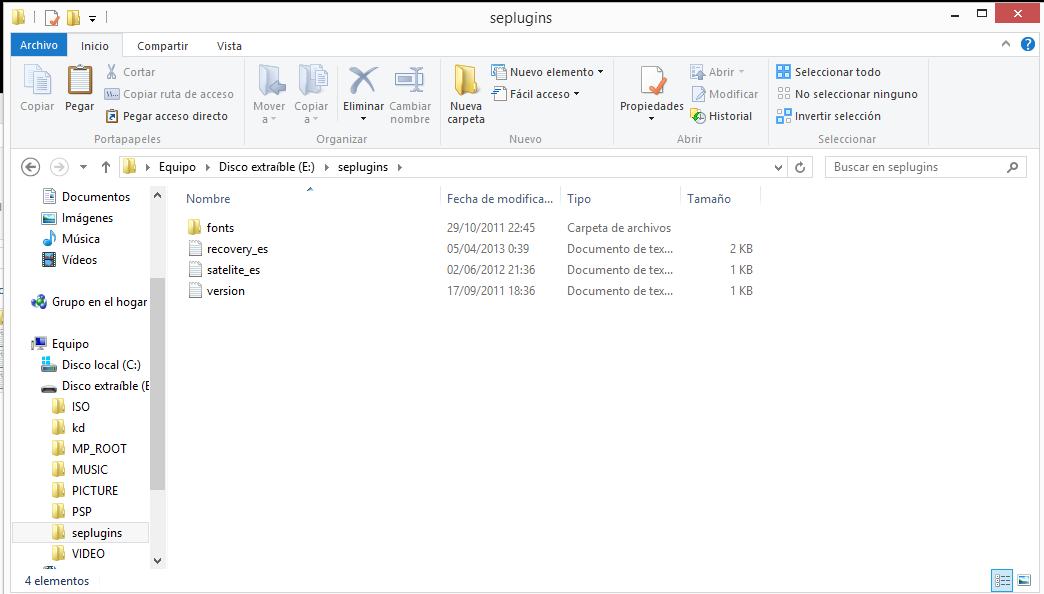Refresh the current folder view
The image size is (1044, 594).
coord(800,167)
